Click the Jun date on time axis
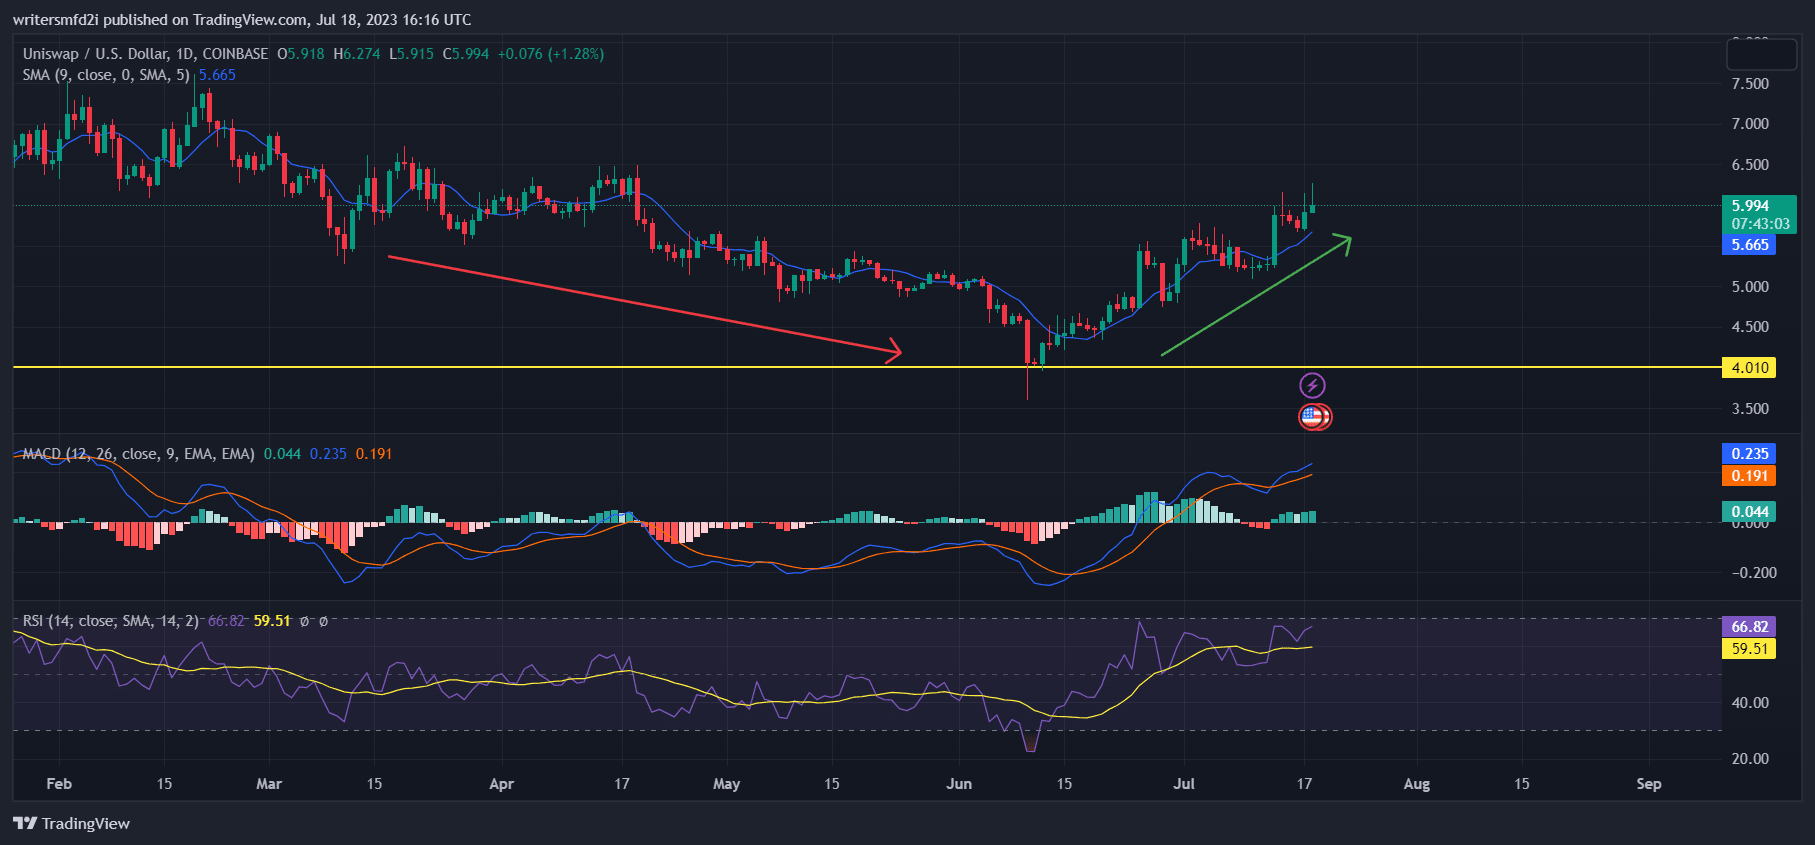 [959, 784]
